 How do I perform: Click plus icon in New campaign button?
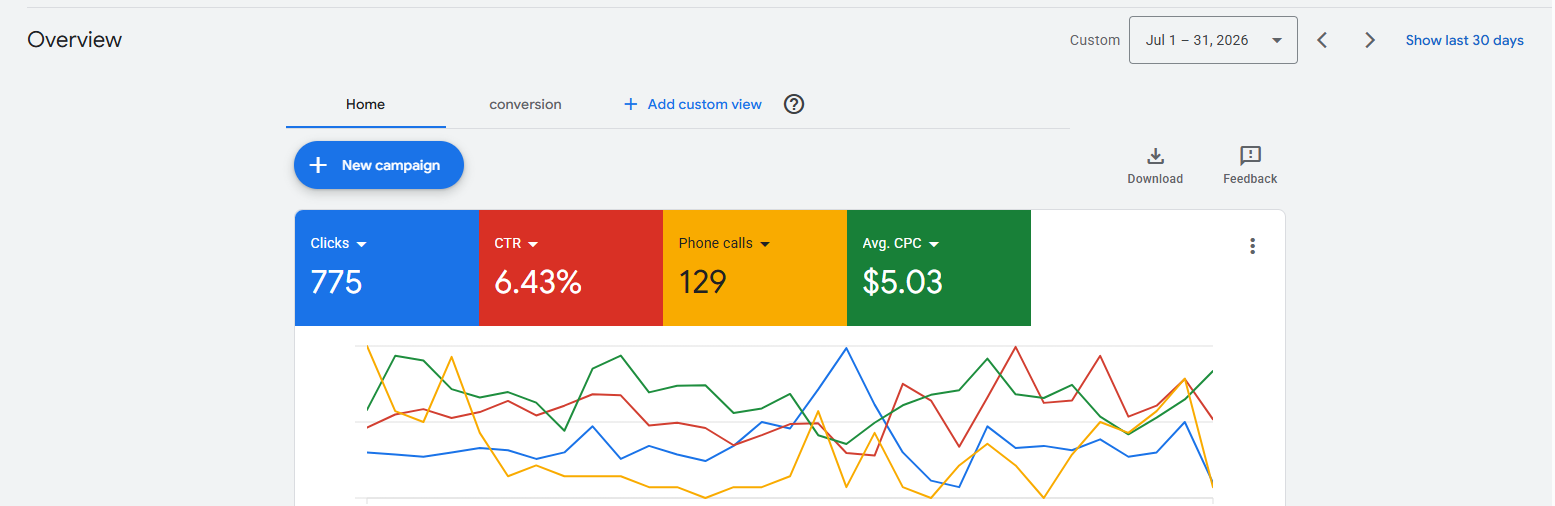318,165
